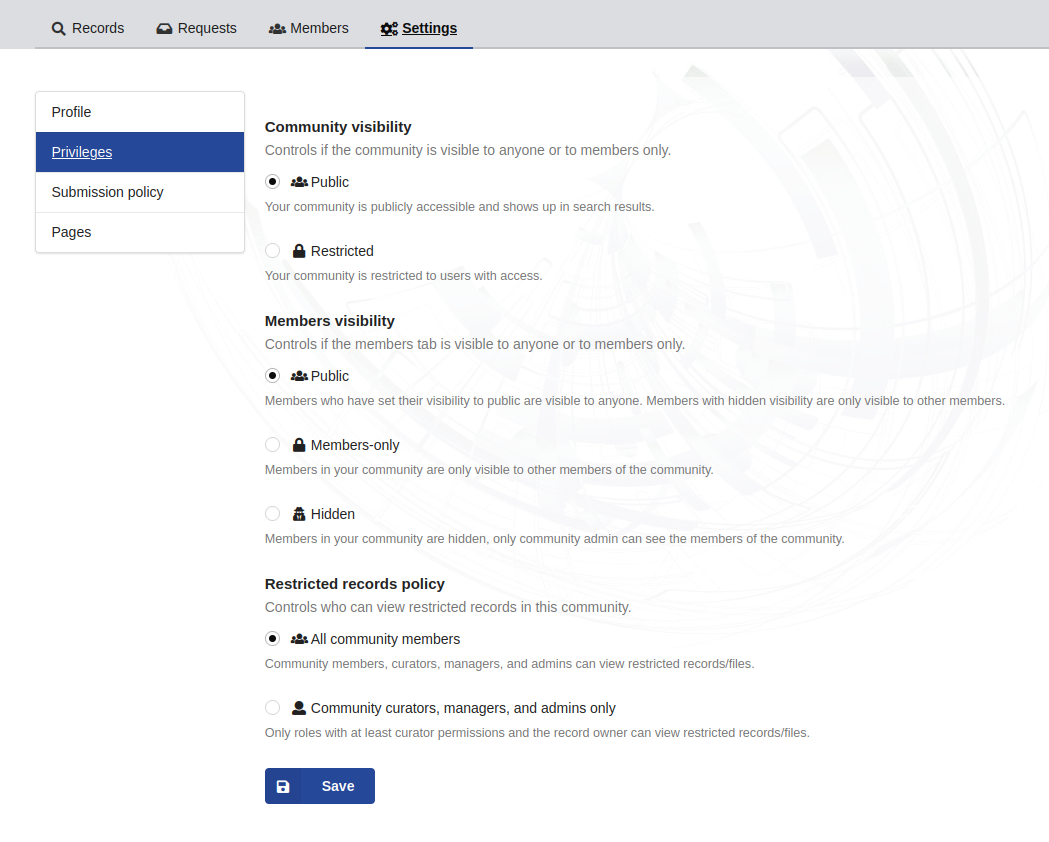Click the magnifier icon on Records tab
This screenshot has height=842, width=1049.
coord(59,29)
